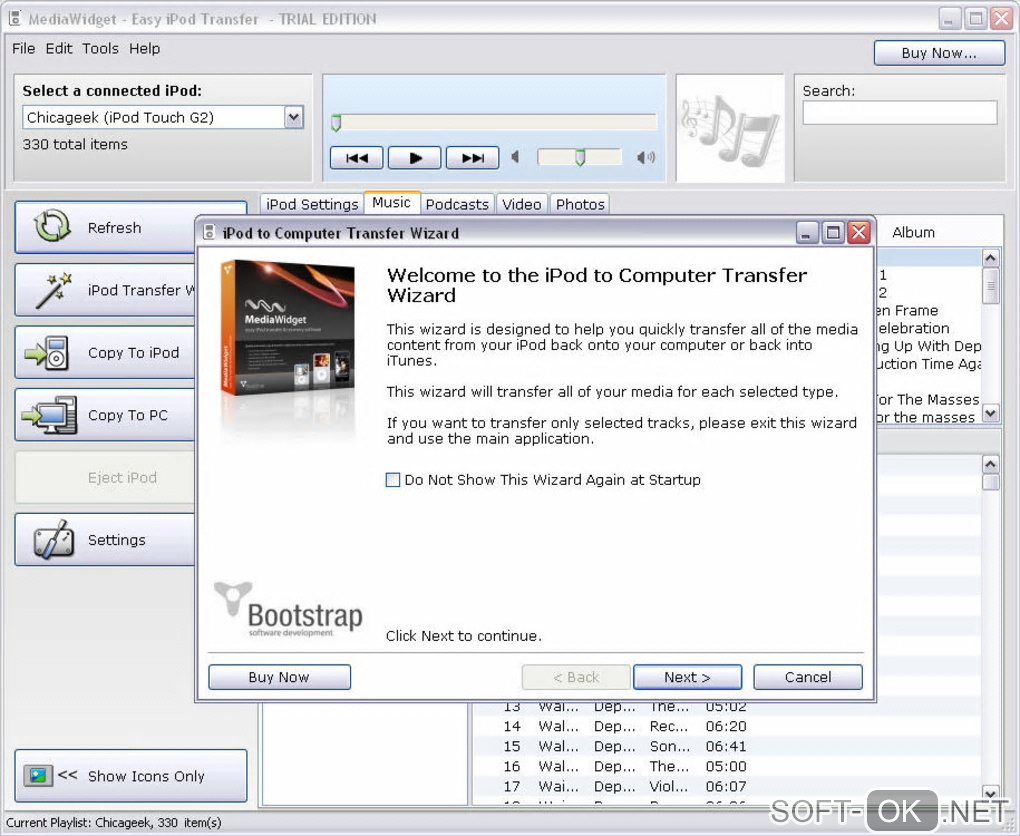Close the iPod Transfer Wizard dialog
Image resolution: width=1020 pixels, height=836 pixels.
point(859,232)
